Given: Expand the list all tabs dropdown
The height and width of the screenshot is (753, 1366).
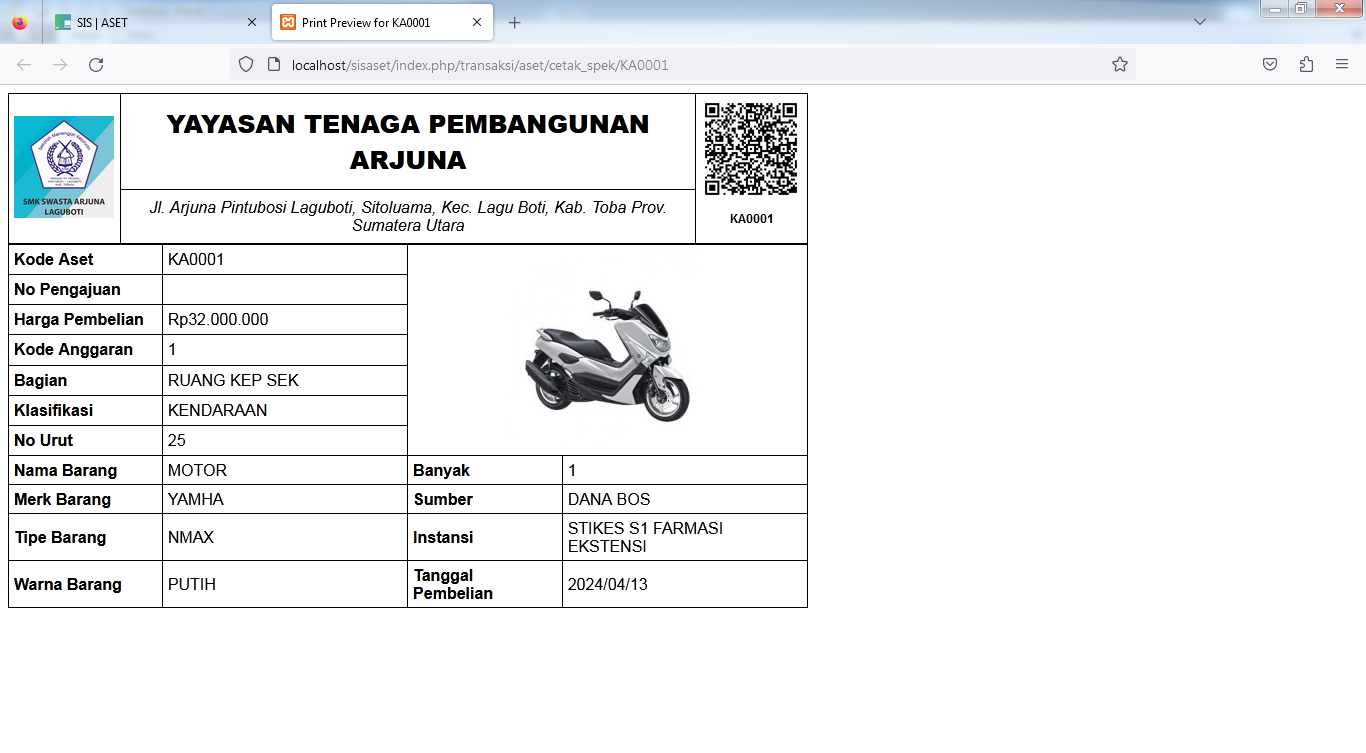Looking at the screenshot, I should [x=1200, y=22].
